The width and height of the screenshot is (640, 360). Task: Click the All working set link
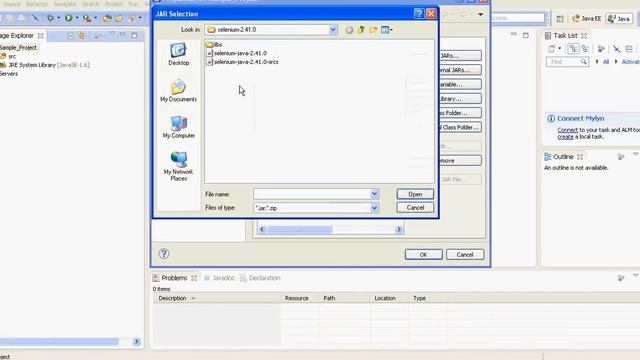click(606, 62)
